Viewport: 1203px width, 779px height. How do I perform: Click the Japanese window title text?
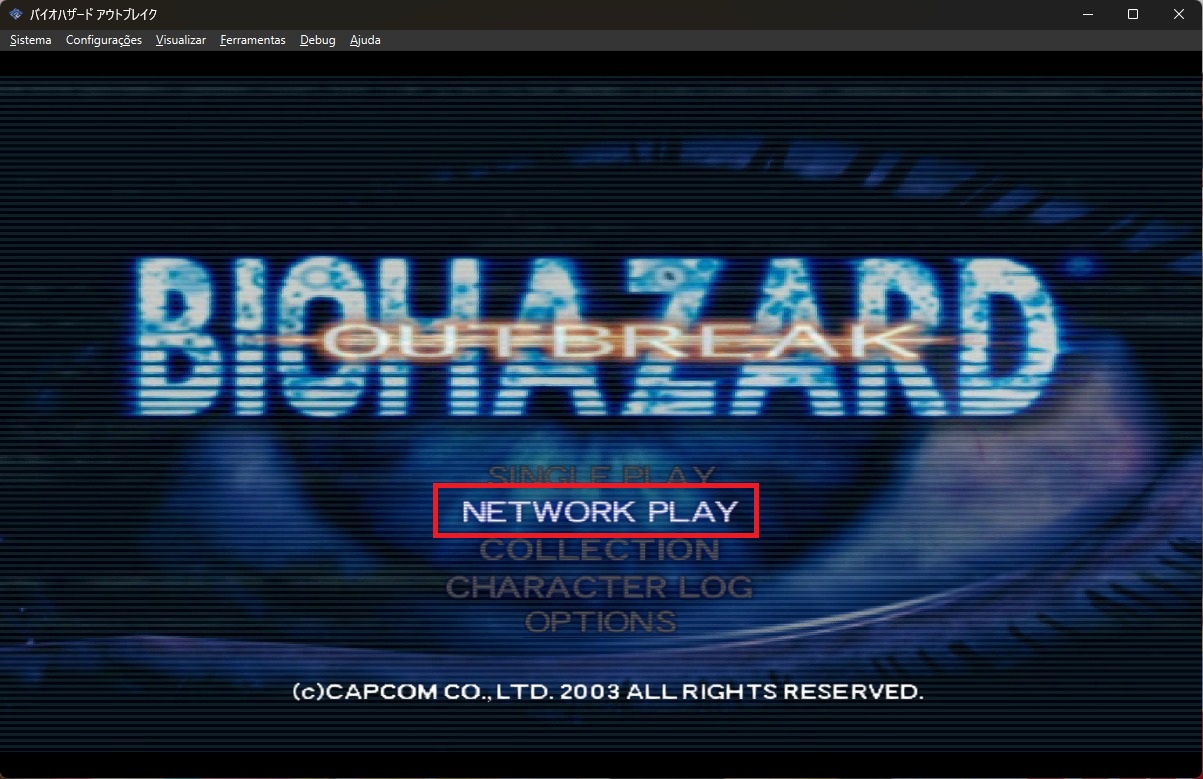(x=93, y=14)
